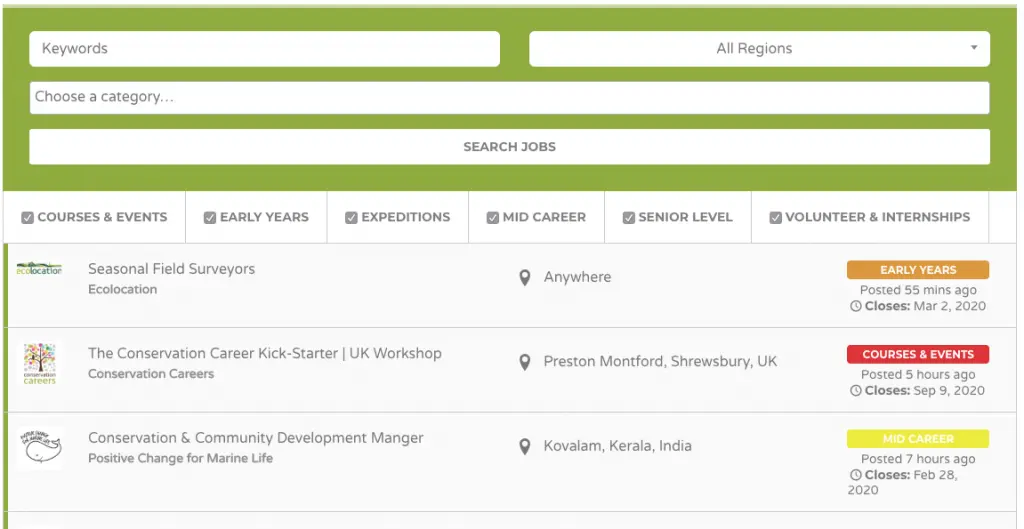Click the All Regions dropdown arrow
Image resolution: width=1024 pixels, height=529 pixels.
point(974,48)
